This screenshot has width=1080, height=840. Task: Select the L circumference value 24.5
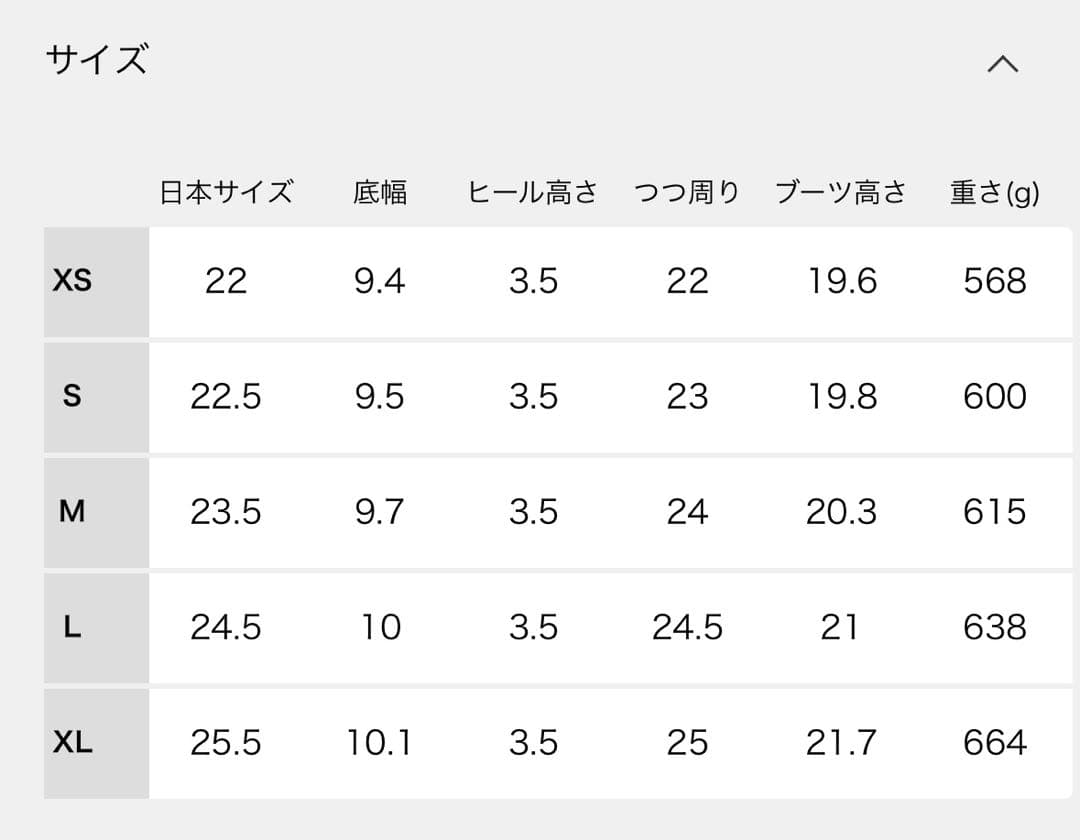[x=687, y=628]
